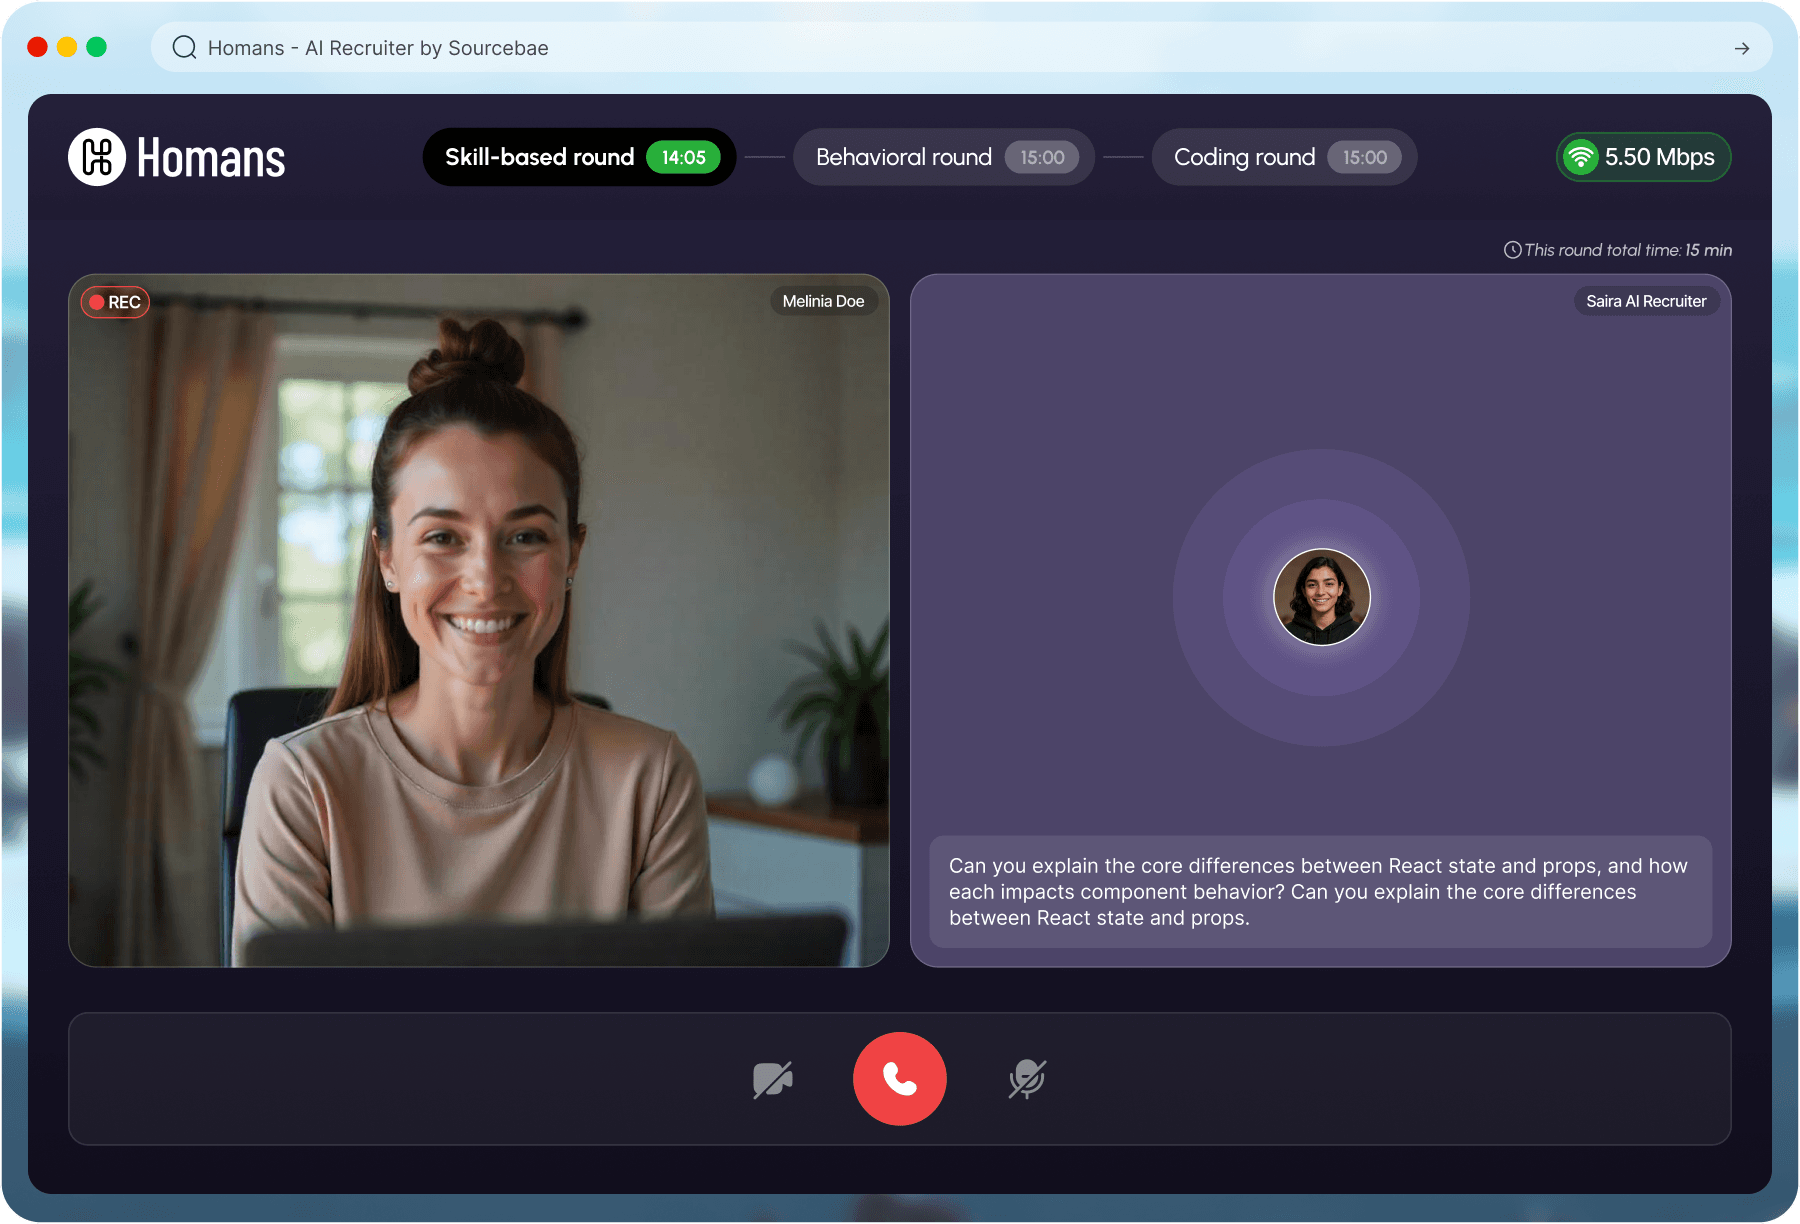The width and height of the screenshot is (1800, 1224).
Task: Click the Homans logo icon
Action: pyautogui.click(x=97, y=157)
